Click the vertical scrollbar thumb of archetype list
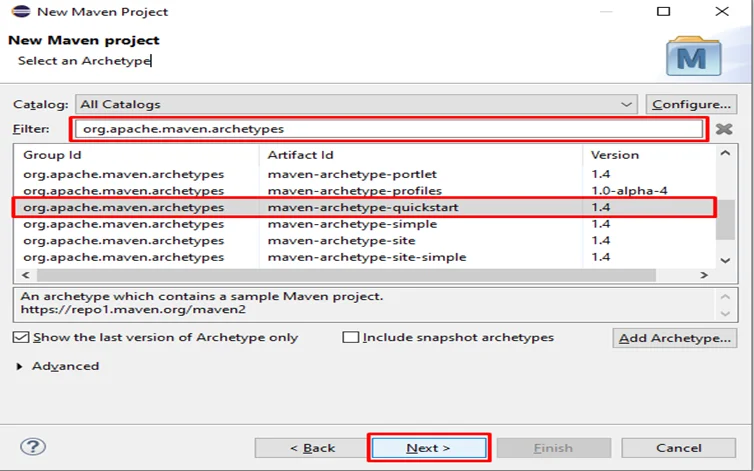The image size is (754, 471). click(725, 219)
